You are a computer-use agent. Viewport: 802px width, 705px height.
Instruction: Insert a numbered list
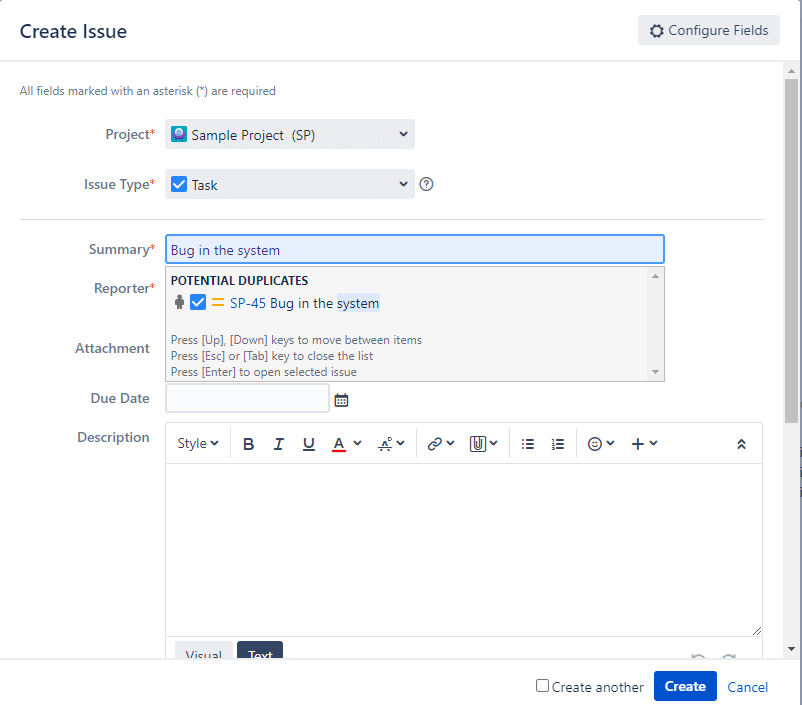click(x=558, y=444)
